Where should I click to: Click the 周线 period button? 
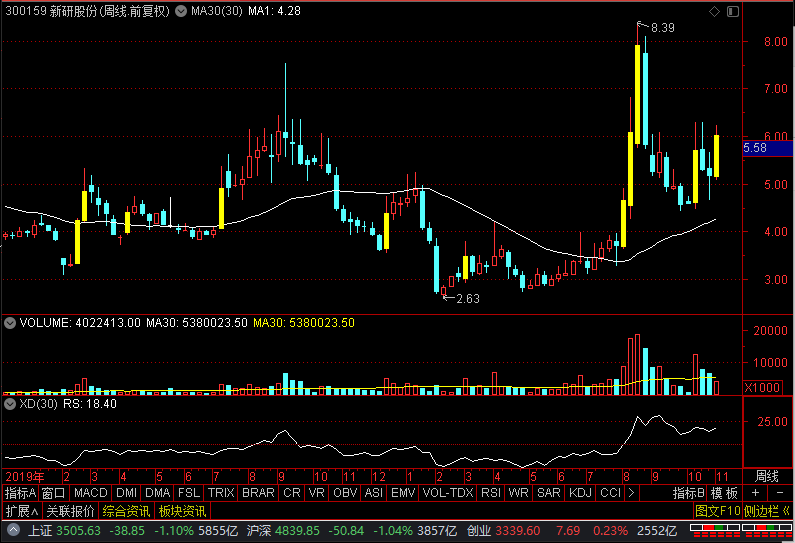click(767, 475)
